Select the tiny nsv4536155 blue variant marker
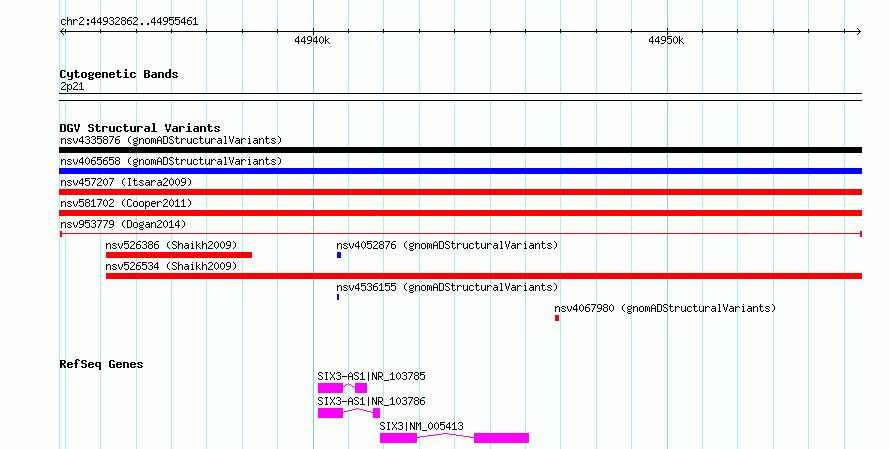Screen dimensions: 890x449 (338, 297)
